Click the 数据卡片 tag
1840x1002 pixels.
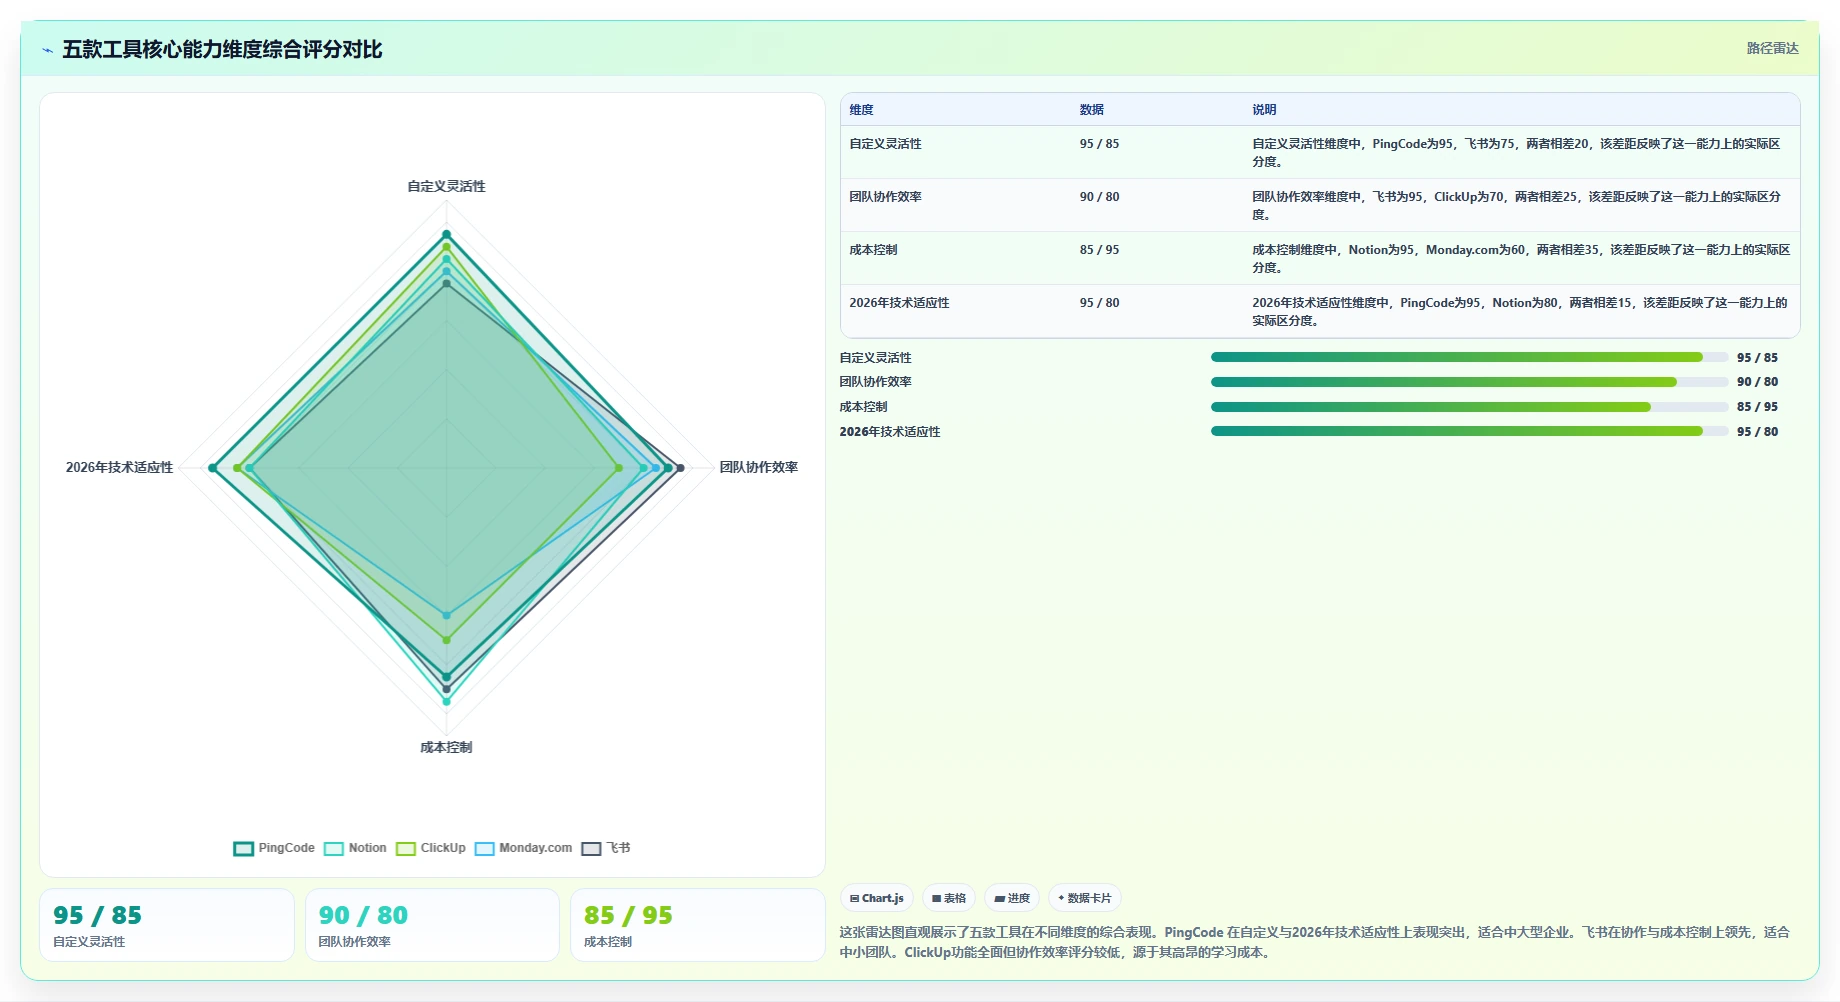pos(1085,898)
